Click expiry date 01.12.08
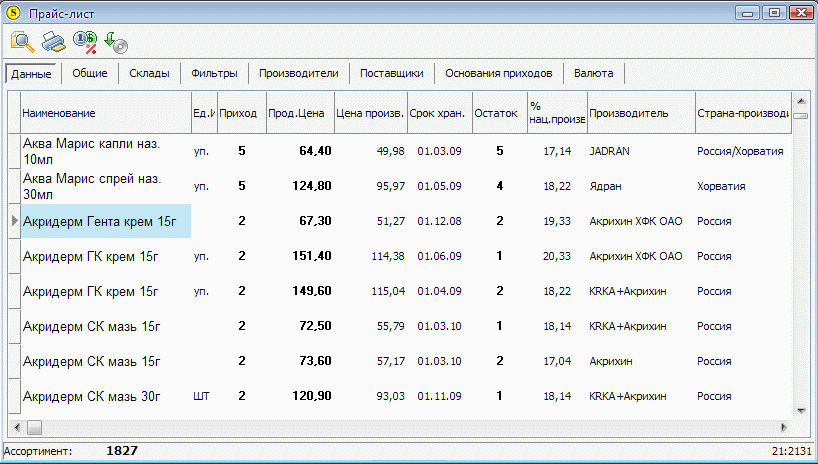This screenshot has height=464, width=818. pyautogui.click(x=439, y=221)
